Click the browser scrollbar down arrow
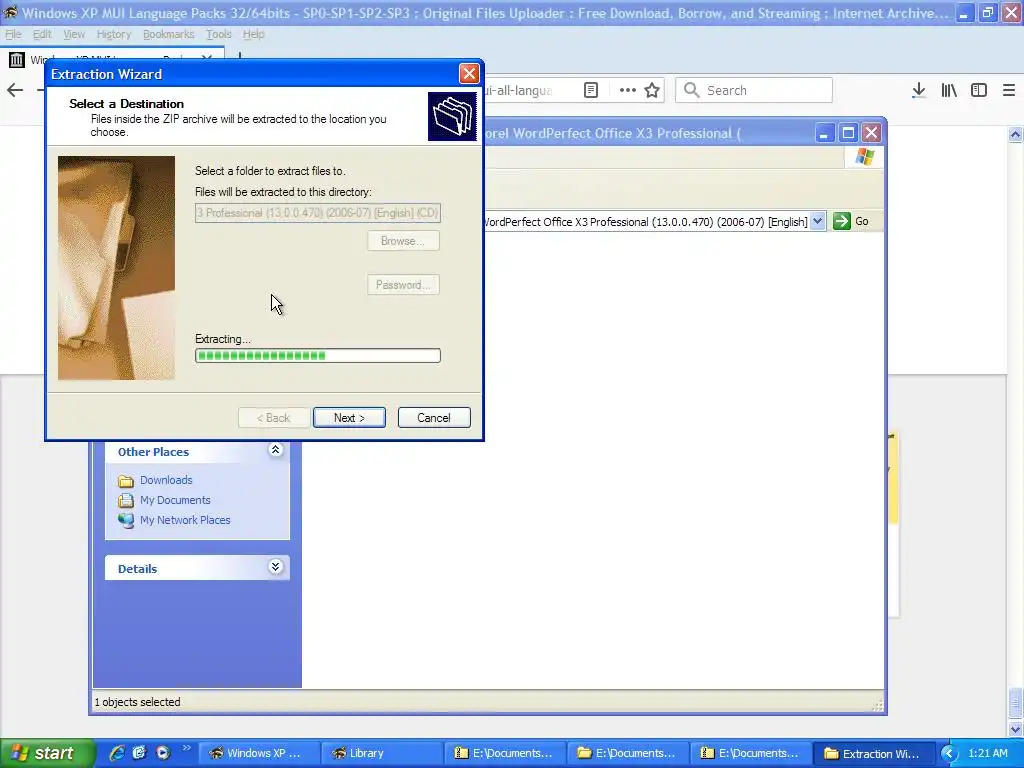 [x=1016, y=729]
